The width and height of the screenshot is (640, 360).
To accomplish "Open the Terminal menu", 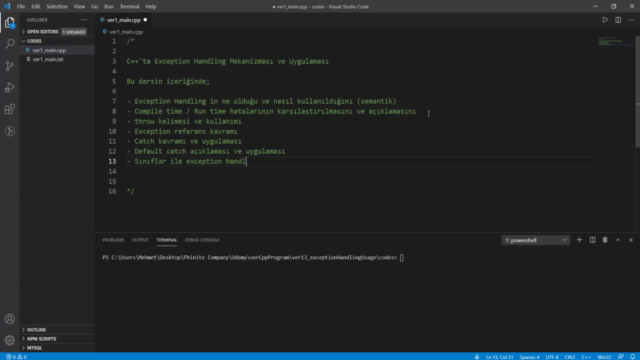I will click(129, 7).
